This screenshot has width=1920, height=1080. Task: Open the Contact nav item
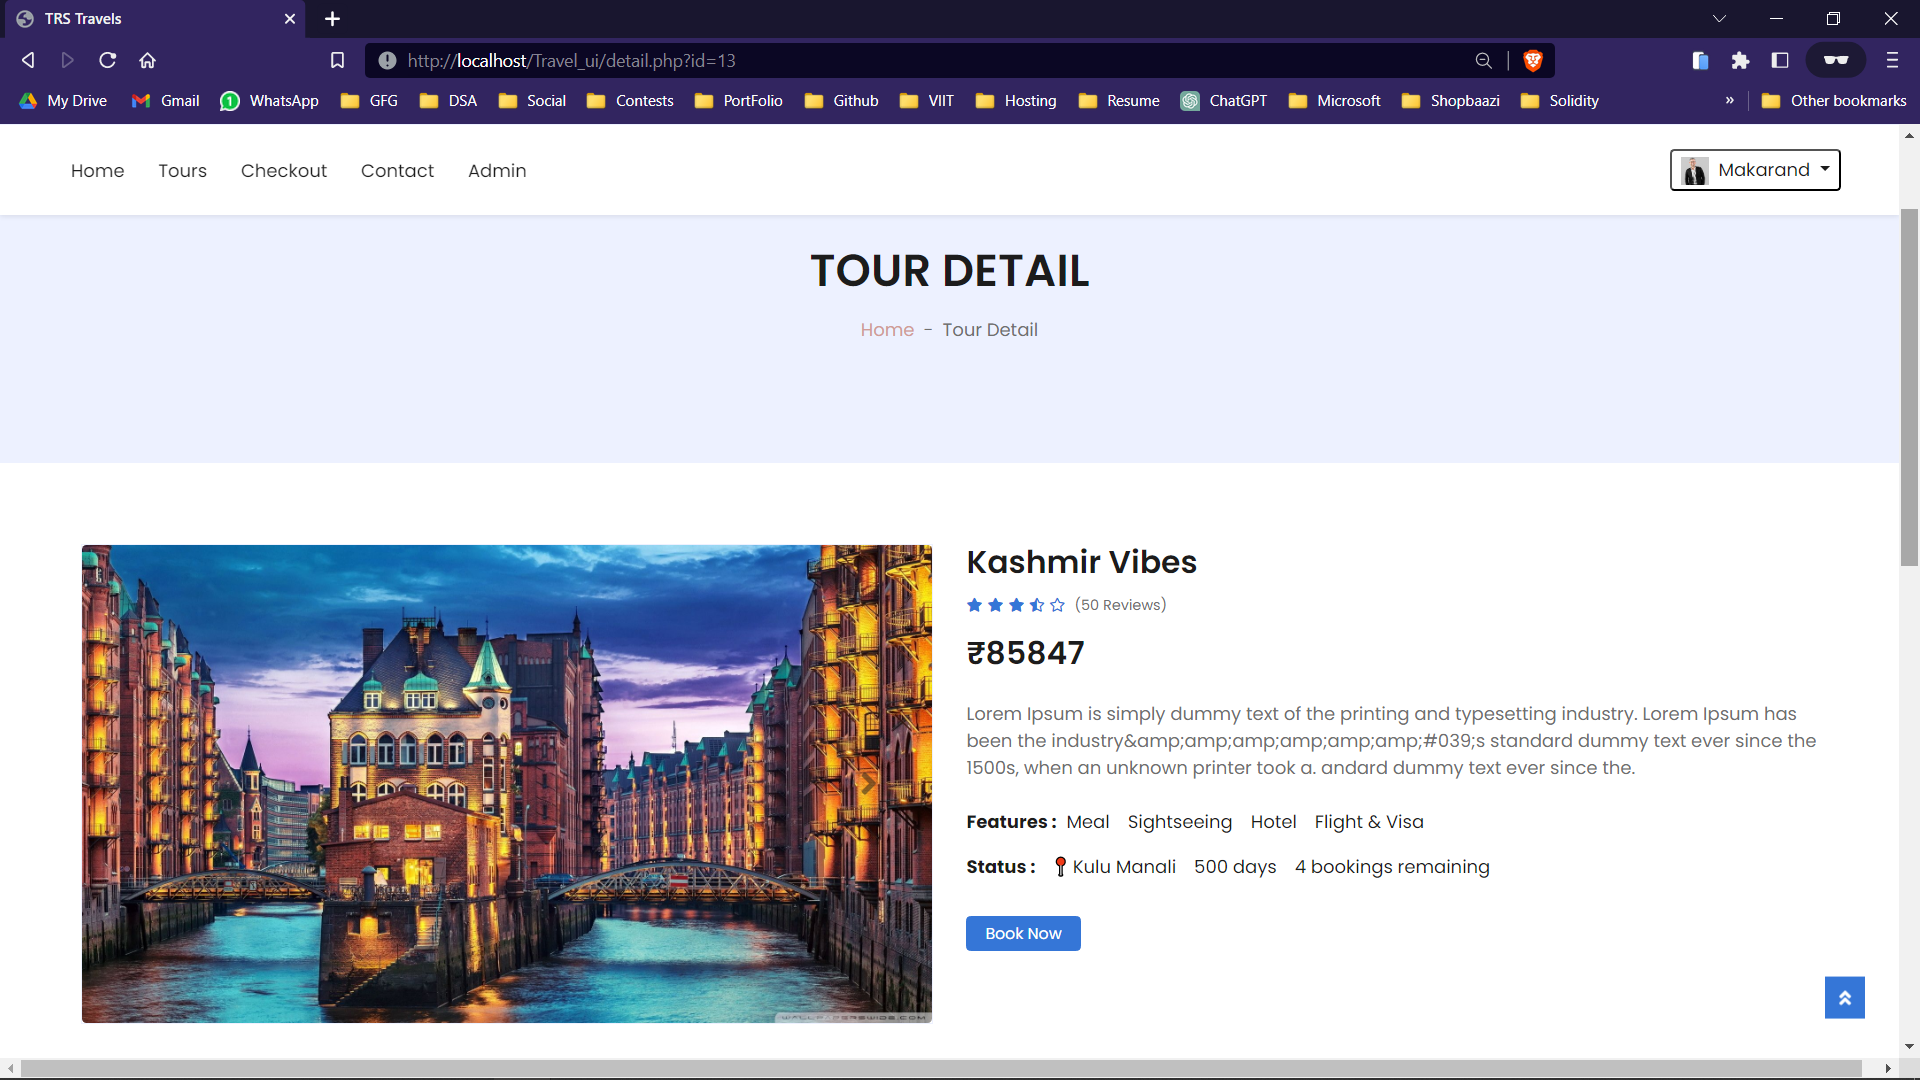pyautogui.click(x=398, y=171)
